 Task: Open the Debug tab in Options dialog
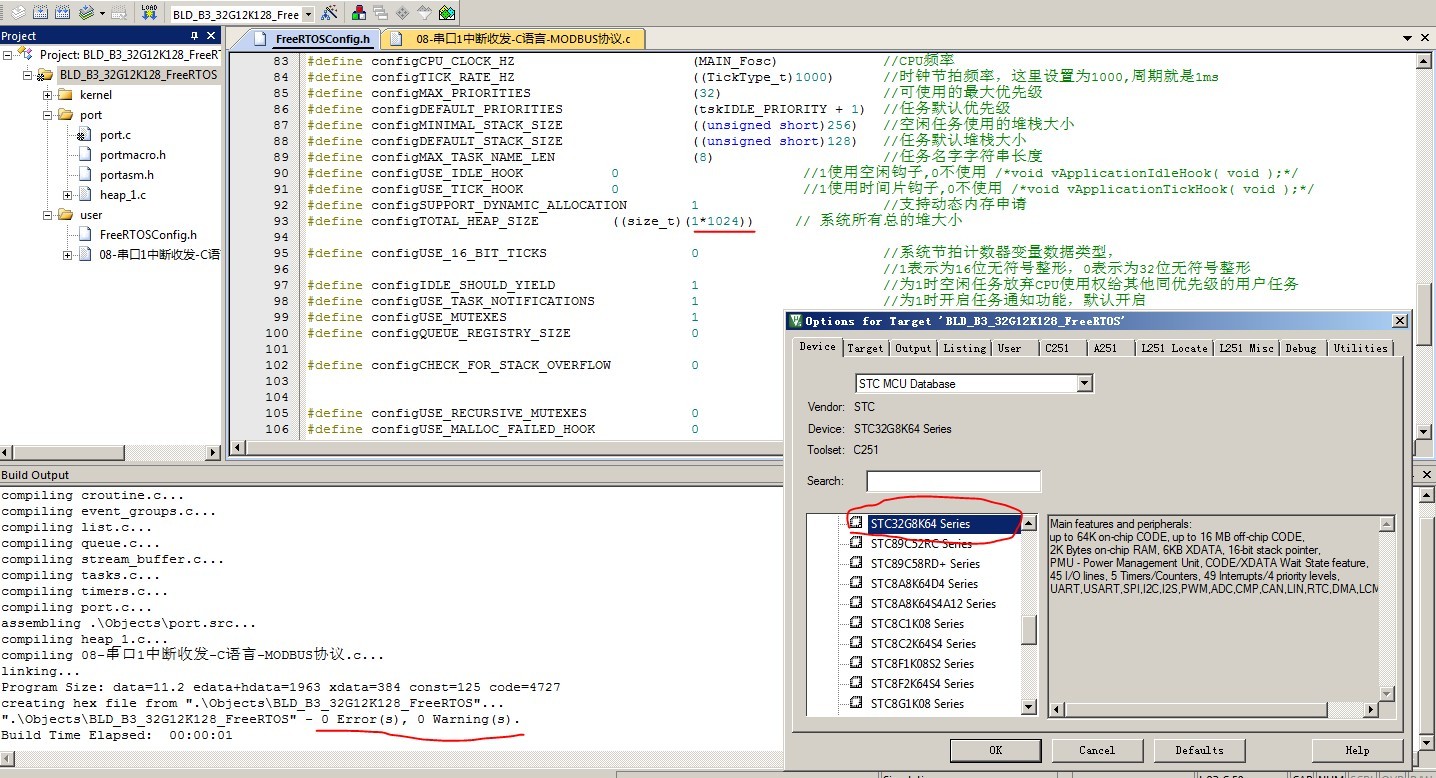[1301, 348]
